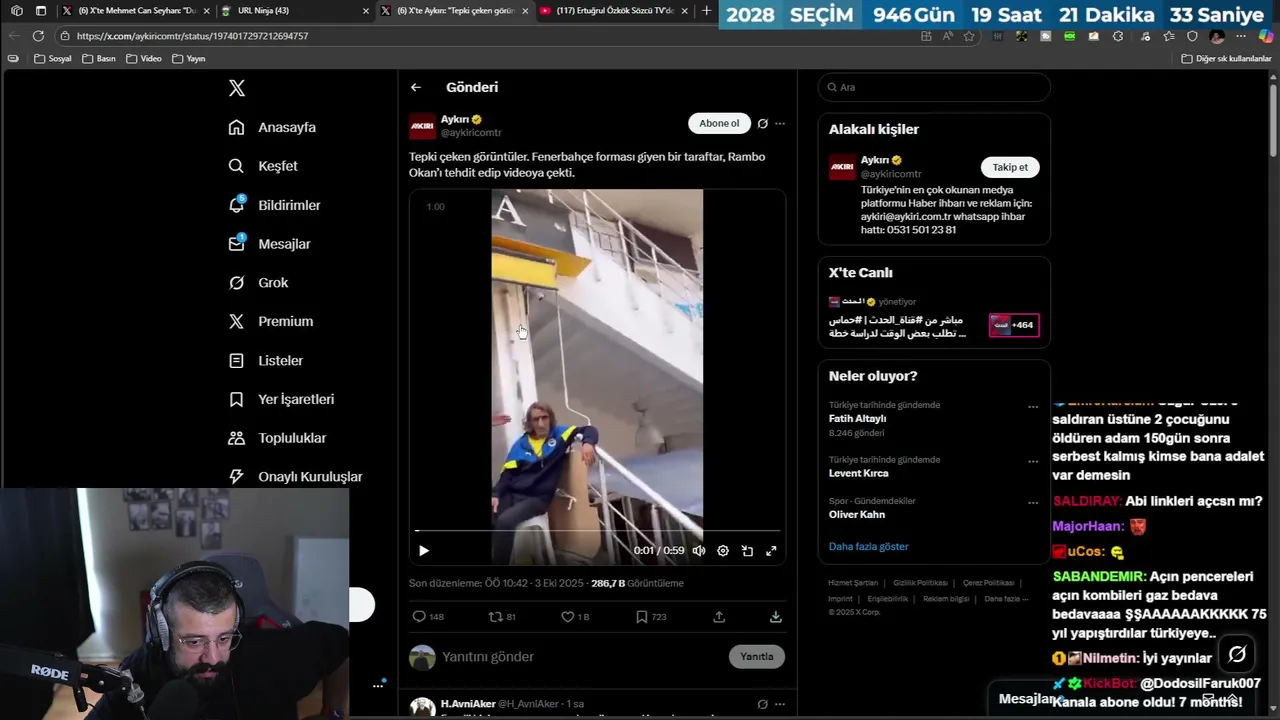
Task: Click the Yer İşaretleri bookmark icon
Action: pyautogui.click(x=236, y=399)
